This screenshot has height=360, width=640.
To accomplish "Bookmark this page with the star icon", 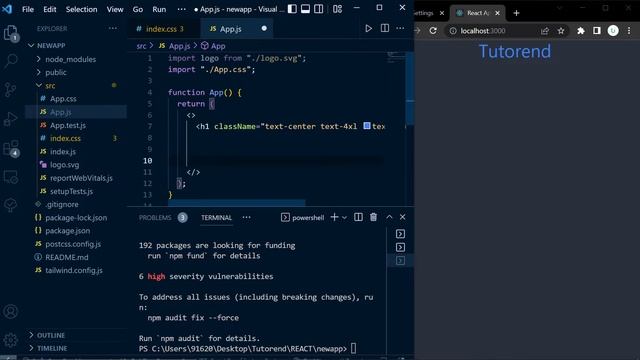I will click(561, 31).
